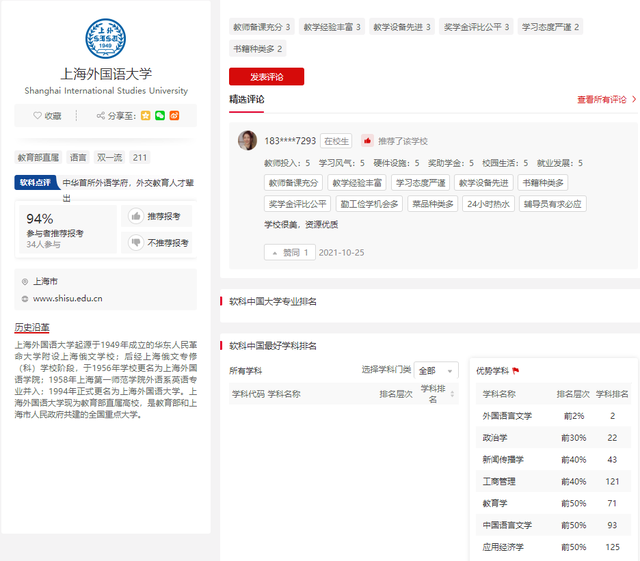Viewport: 640px width, 561px height.
Task: Click the 外国语言文学 subject row
Action: tap(553, 416)
